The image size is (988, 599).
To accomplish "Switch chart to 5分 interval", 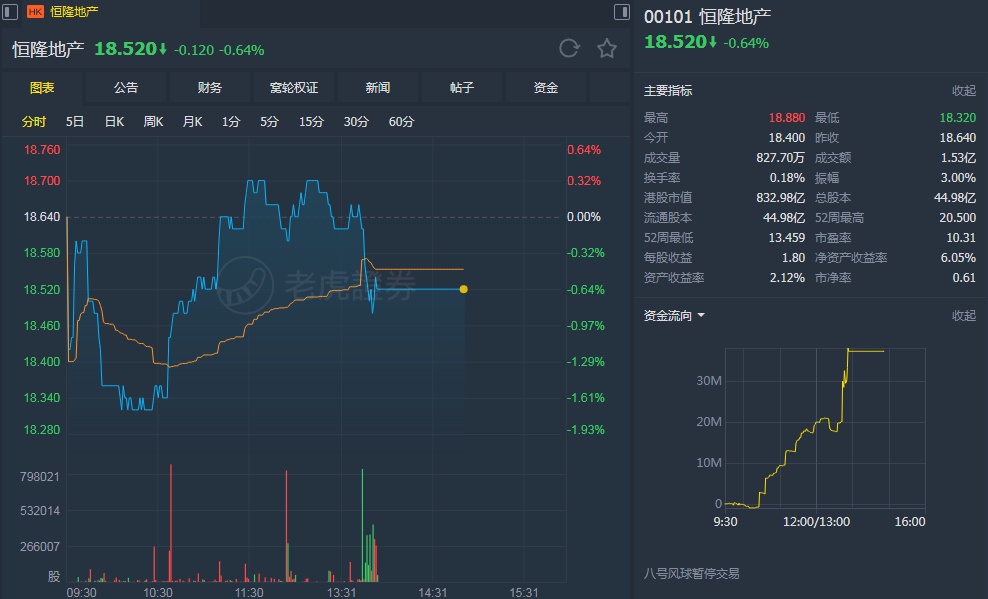I will (x=269, y=122).
